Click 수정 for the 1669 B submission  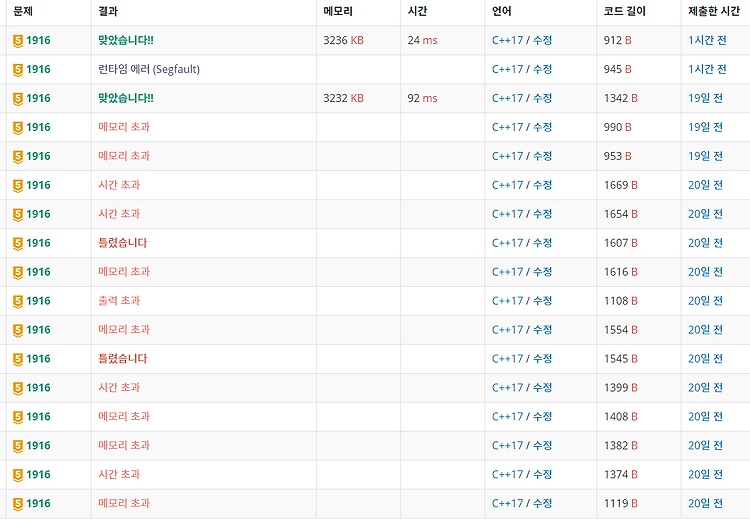pyautogui.click(x=542, y=185)
